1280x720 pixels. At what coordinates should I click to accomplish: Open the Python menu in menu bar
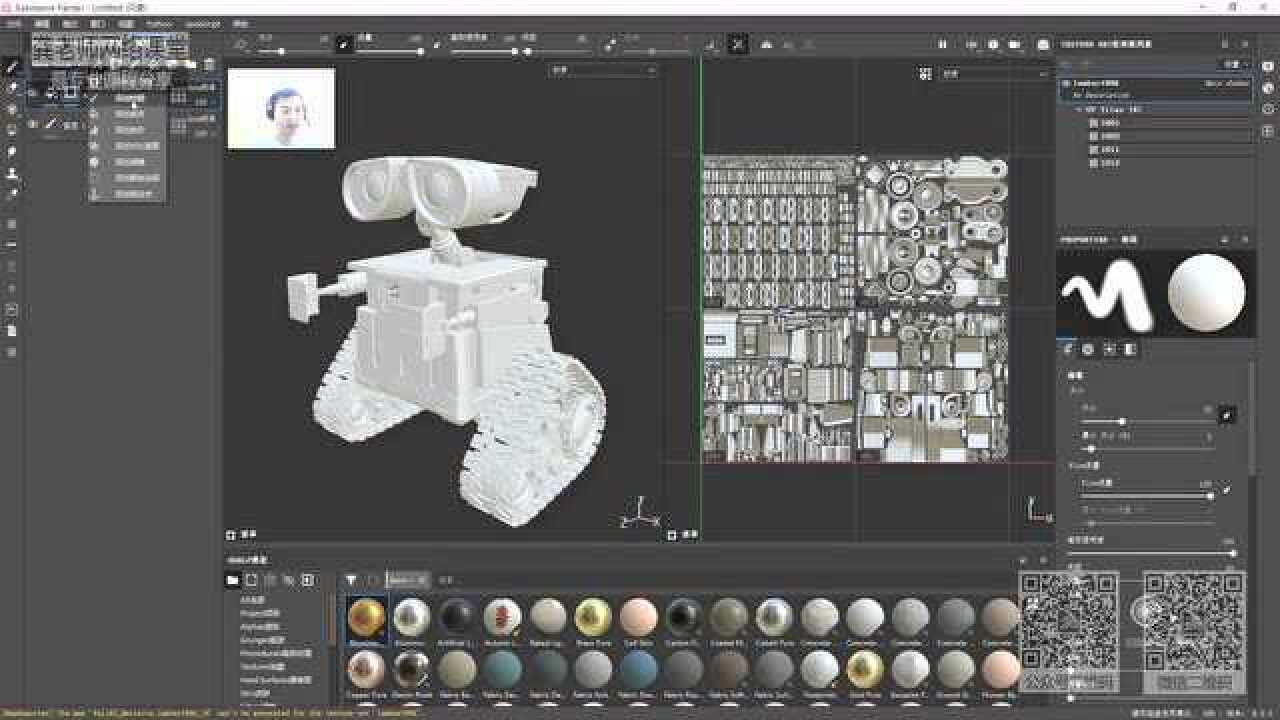[x=158, y=23]
